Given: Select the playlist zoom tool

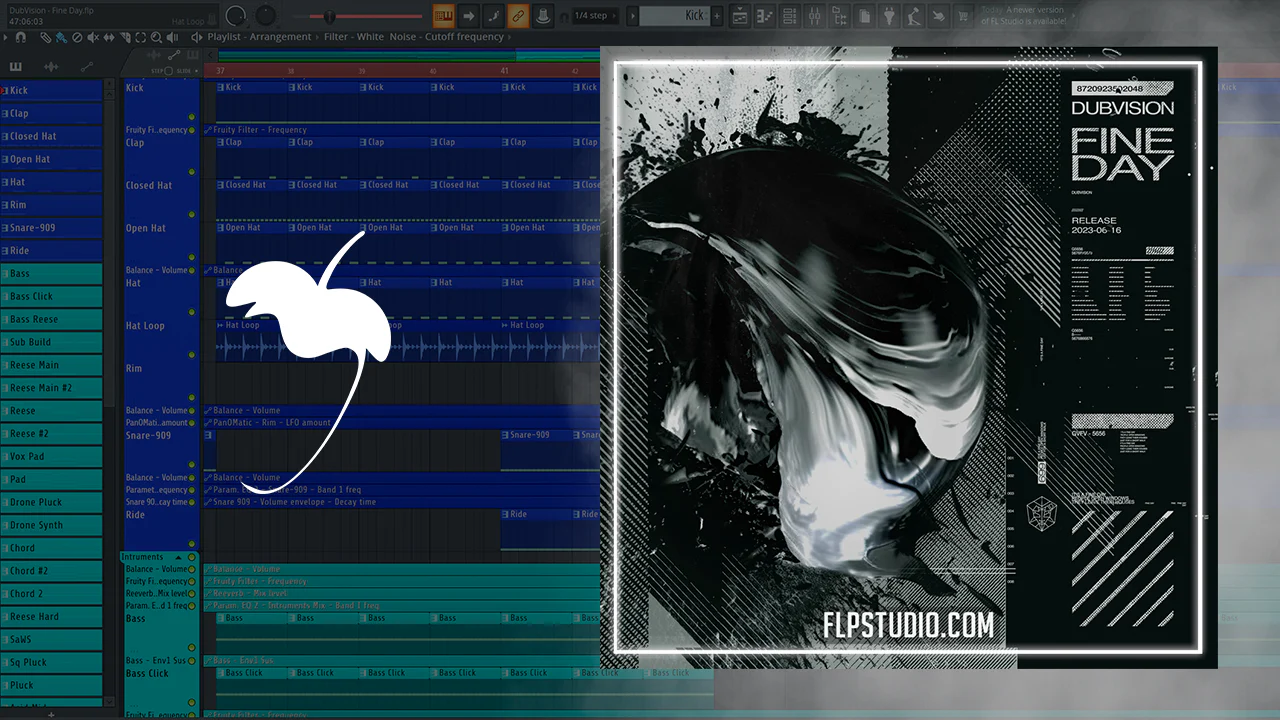Looking at the screenshot, I should tap(156, 37).
